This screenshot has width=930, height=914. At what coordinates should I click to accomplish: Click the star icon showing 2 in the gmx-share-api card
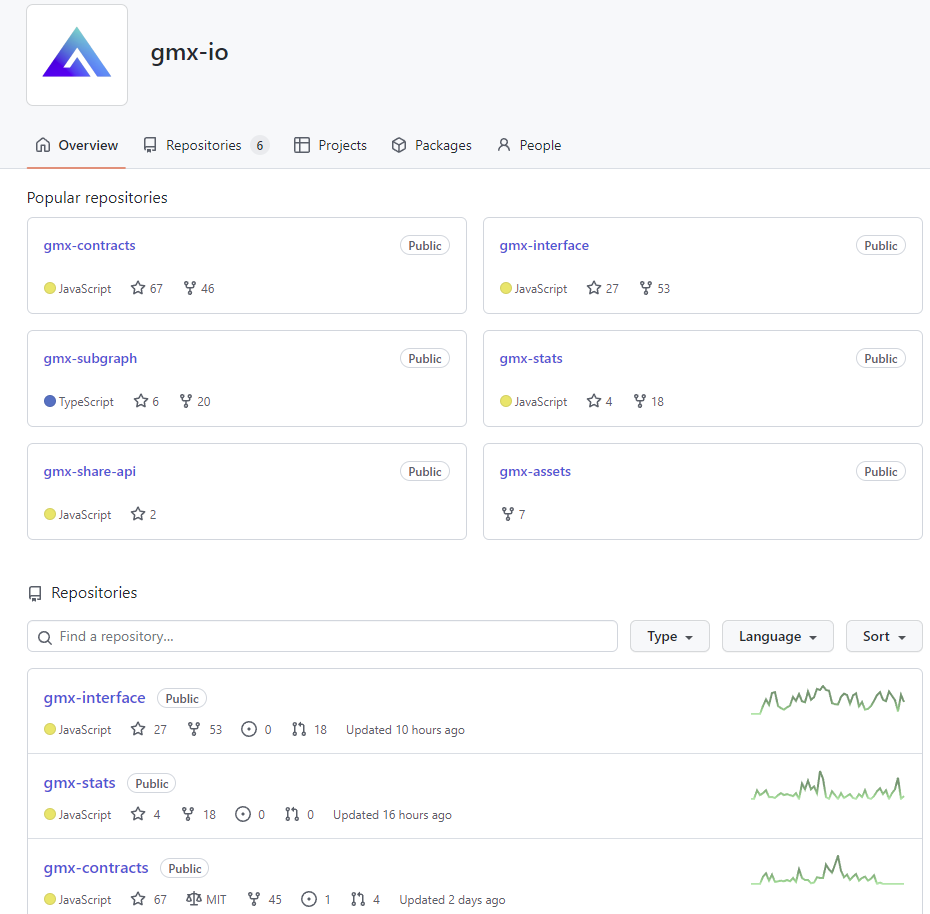click(x=138, y=514)
